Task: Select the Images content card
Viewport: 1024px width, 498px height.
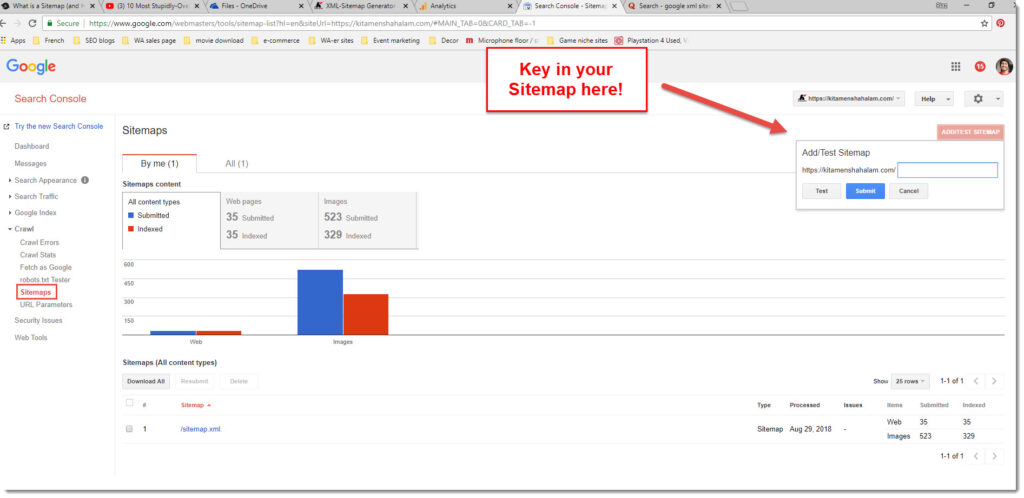Action: click(368, 221)
